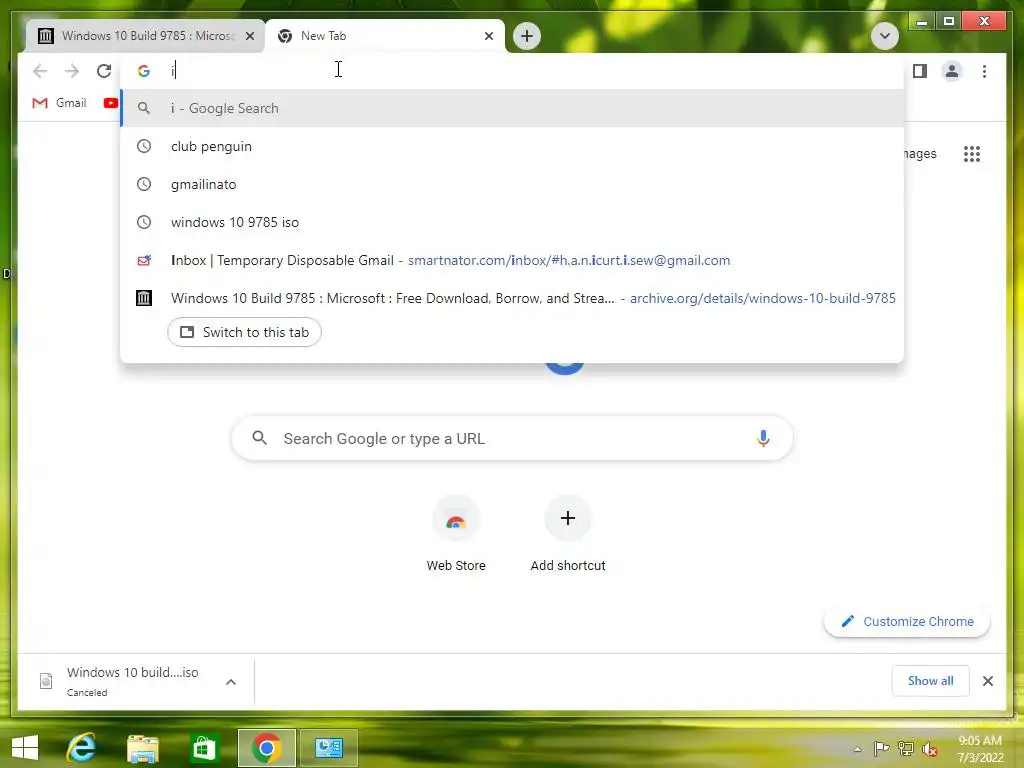The width and height of the screenshot is (1024, 768).
Task: Open the tab search dropdown arrow
Action: pyautogui.click(x=885, y=36)
